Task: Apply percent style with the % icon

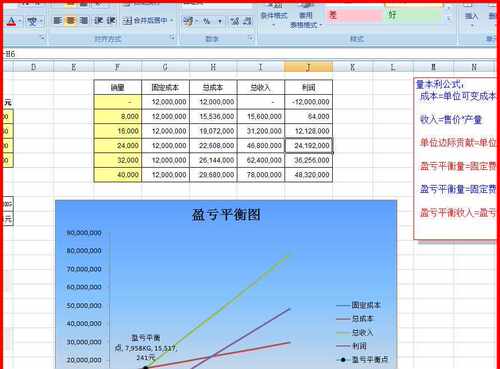Action: pyautogui.click(x=207, y=21)
